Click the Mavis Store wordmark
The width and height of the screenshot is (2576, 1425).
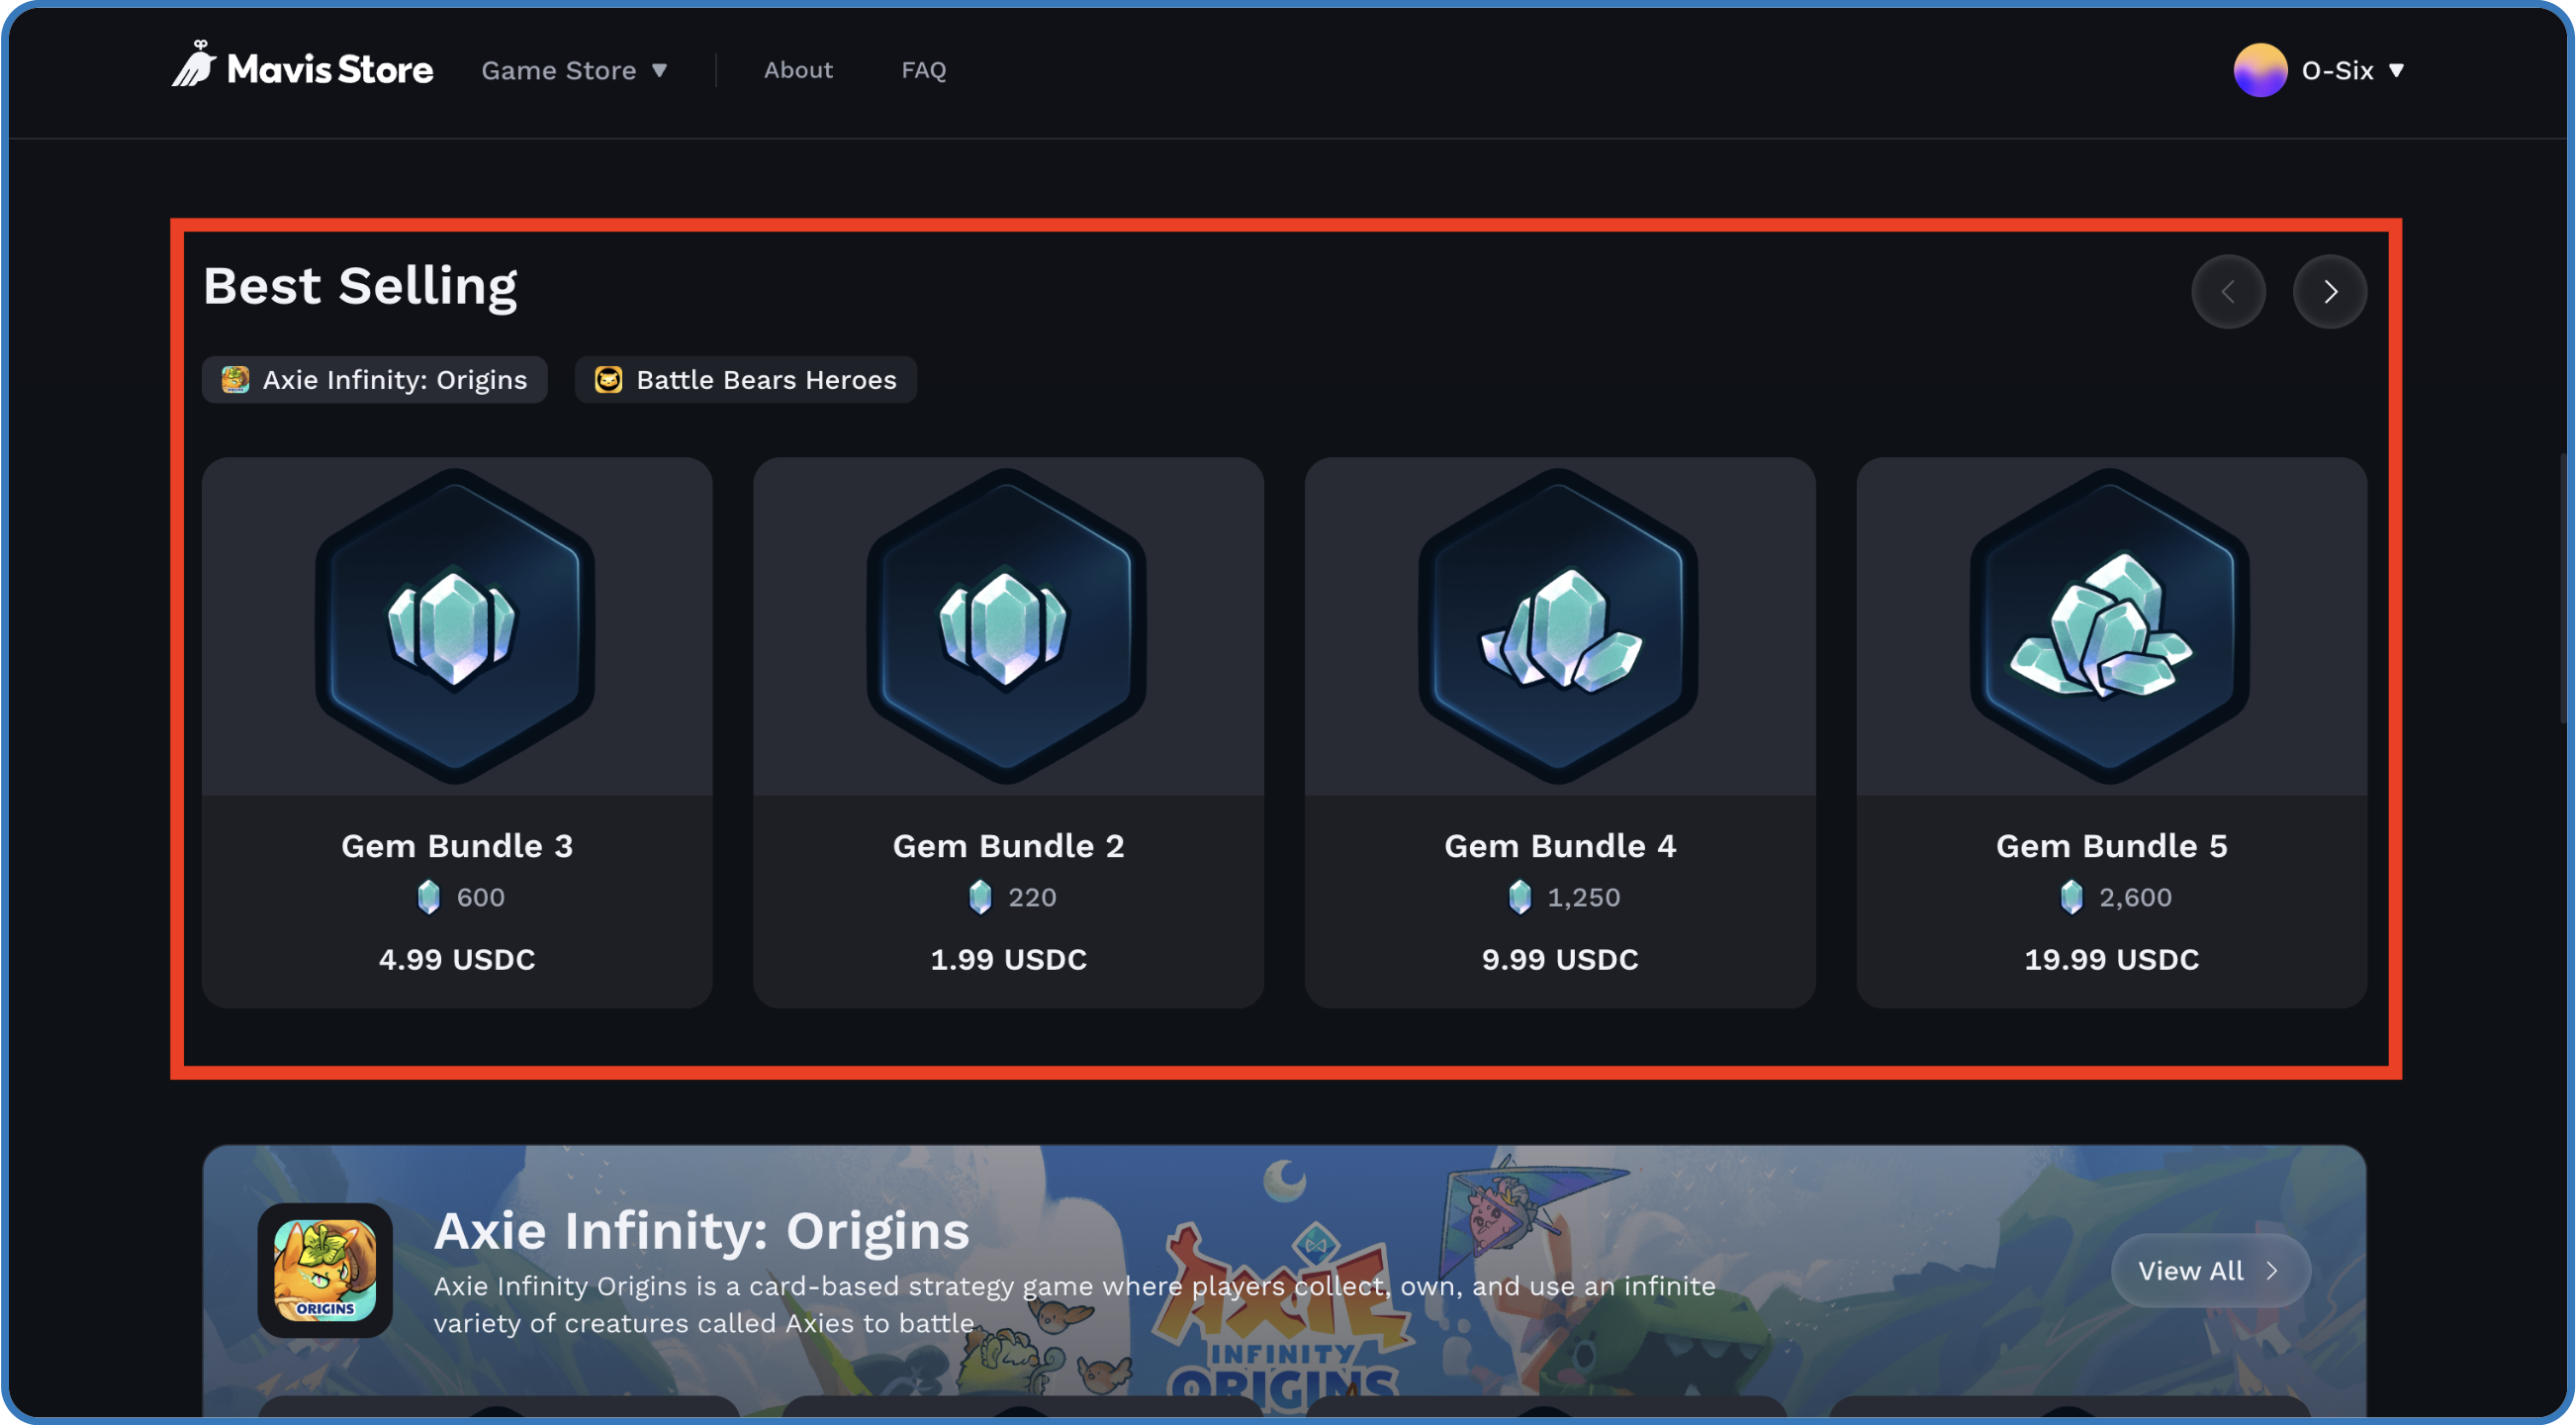[330, 69]
